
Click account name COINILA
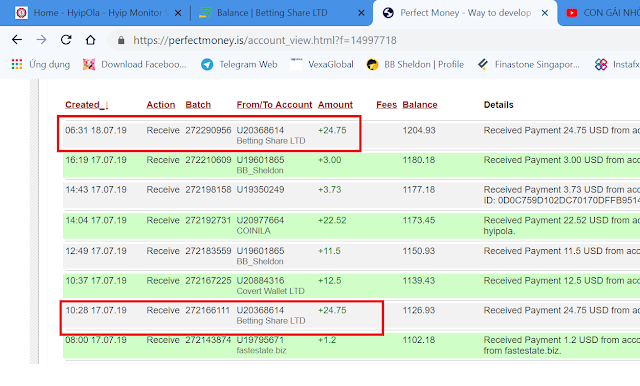(253, 231)
